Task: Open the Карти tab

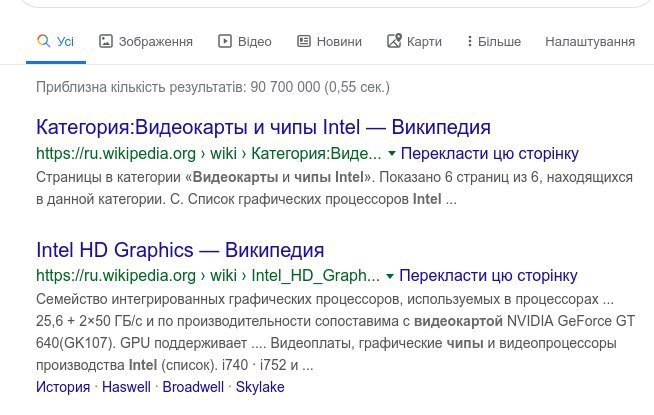Action: [x=414, y=41]
